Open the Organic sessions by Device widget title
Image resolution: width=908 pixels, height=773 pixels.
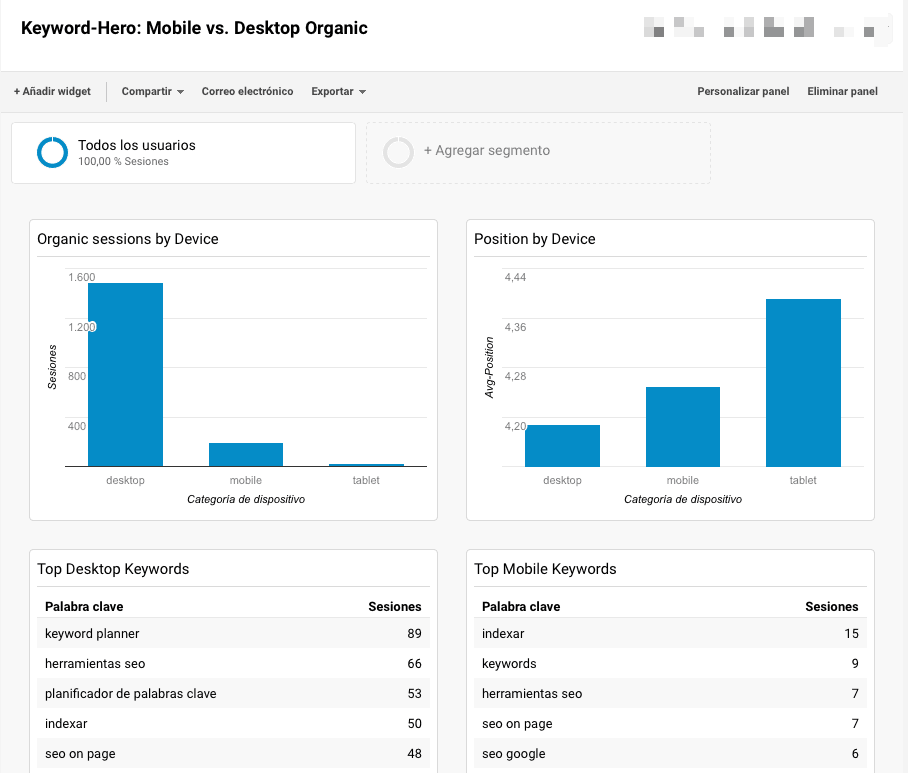coord(127,239)
